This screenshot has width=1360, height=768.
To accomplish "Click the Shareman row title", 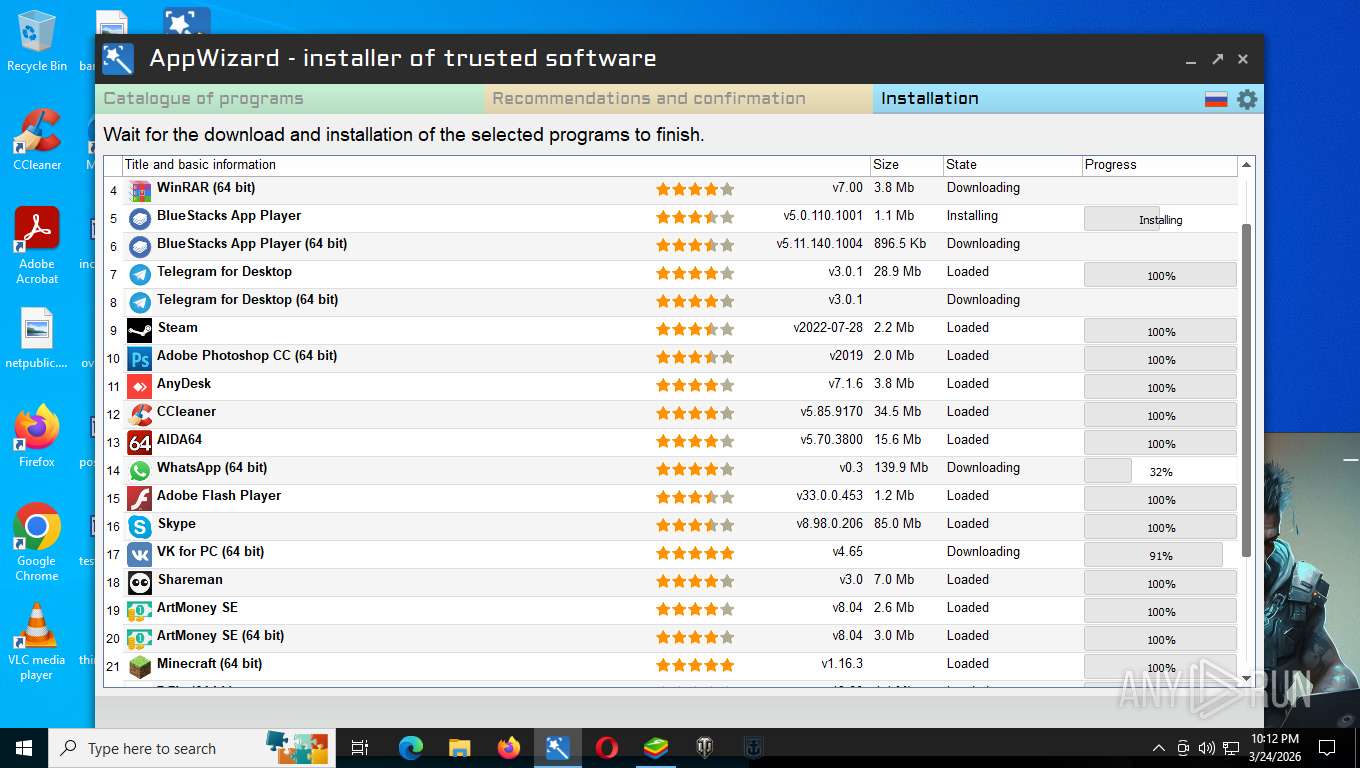I will (190, 579).
